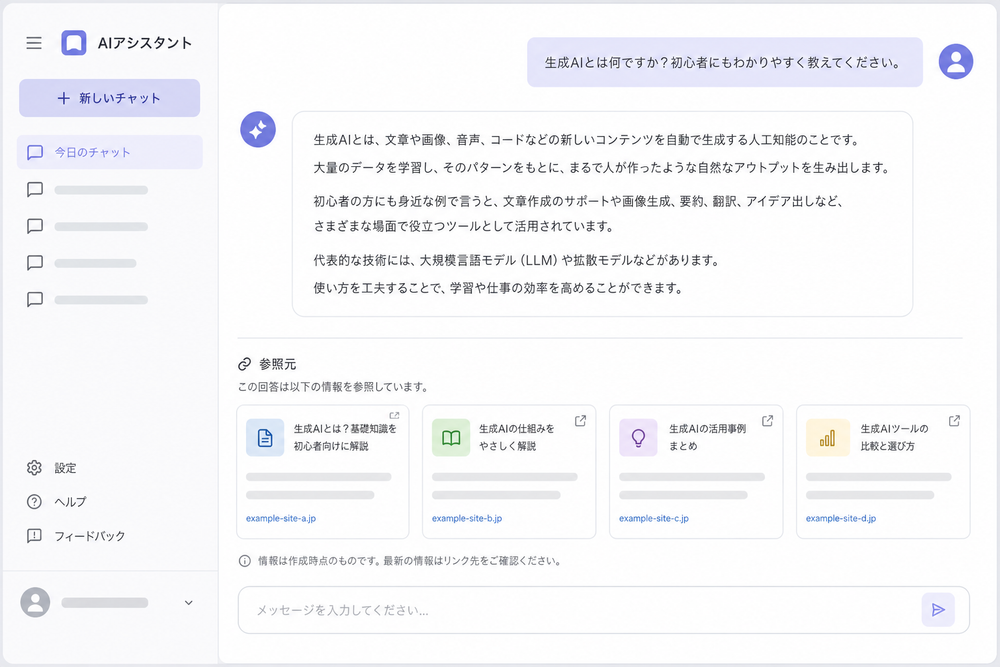The width and height of the screenshot is (1000, 667).
Task: Open external link on 基礎知識 card
Action: pyautogui.click(x=394, y=416)
